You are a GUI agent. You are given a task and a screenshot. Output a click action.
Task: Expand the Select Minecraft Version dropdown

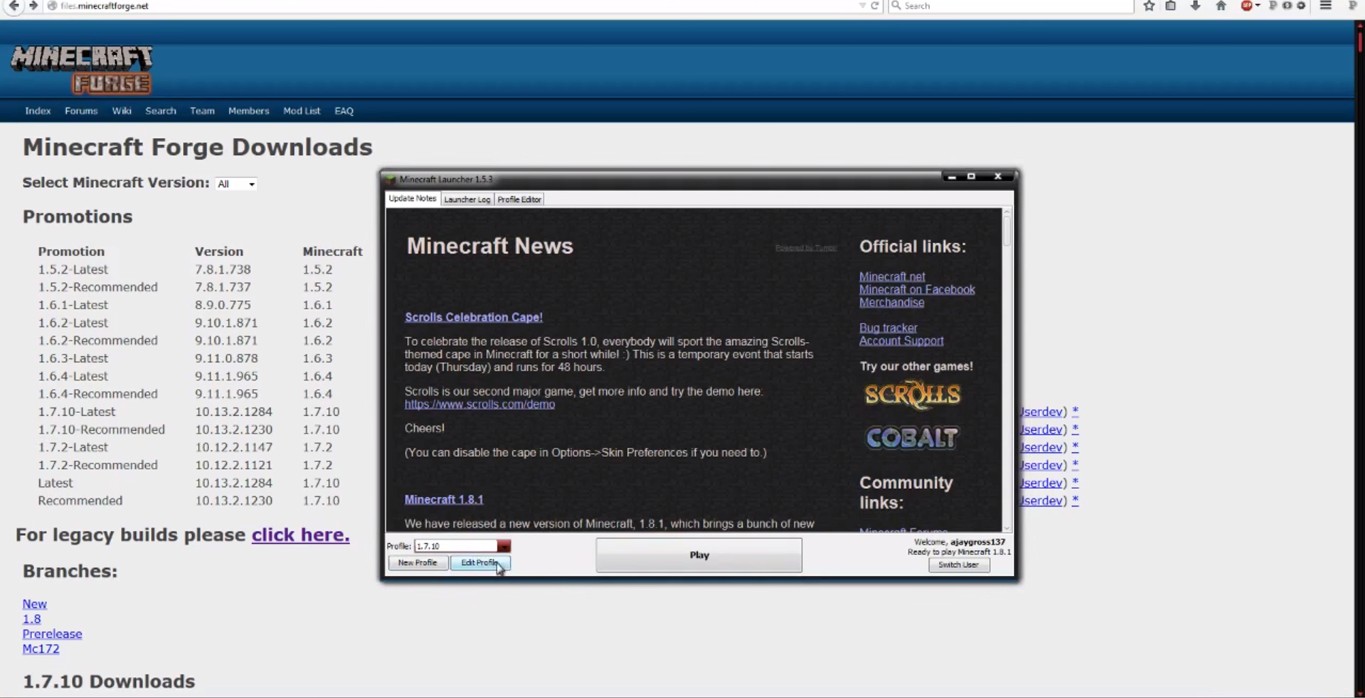point(236,184)
